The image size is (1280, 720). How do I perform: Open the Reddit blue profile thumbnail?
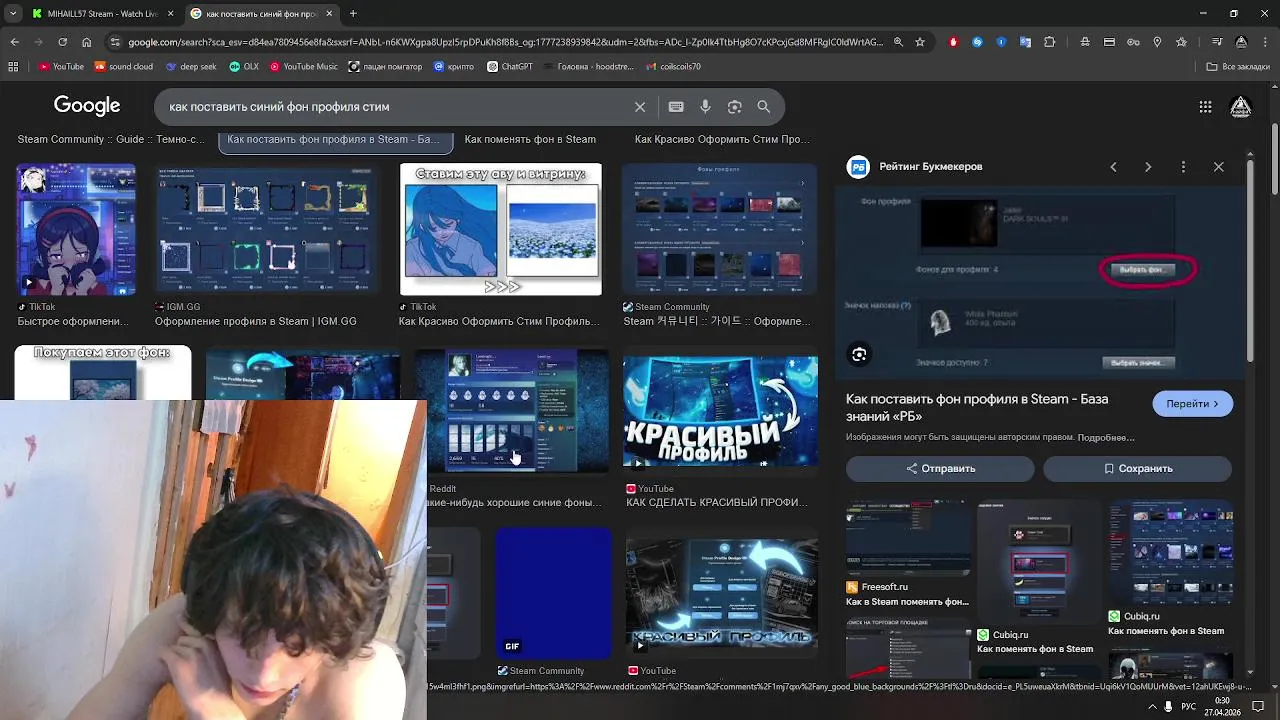pyautogui.click(x=512, y=412)
